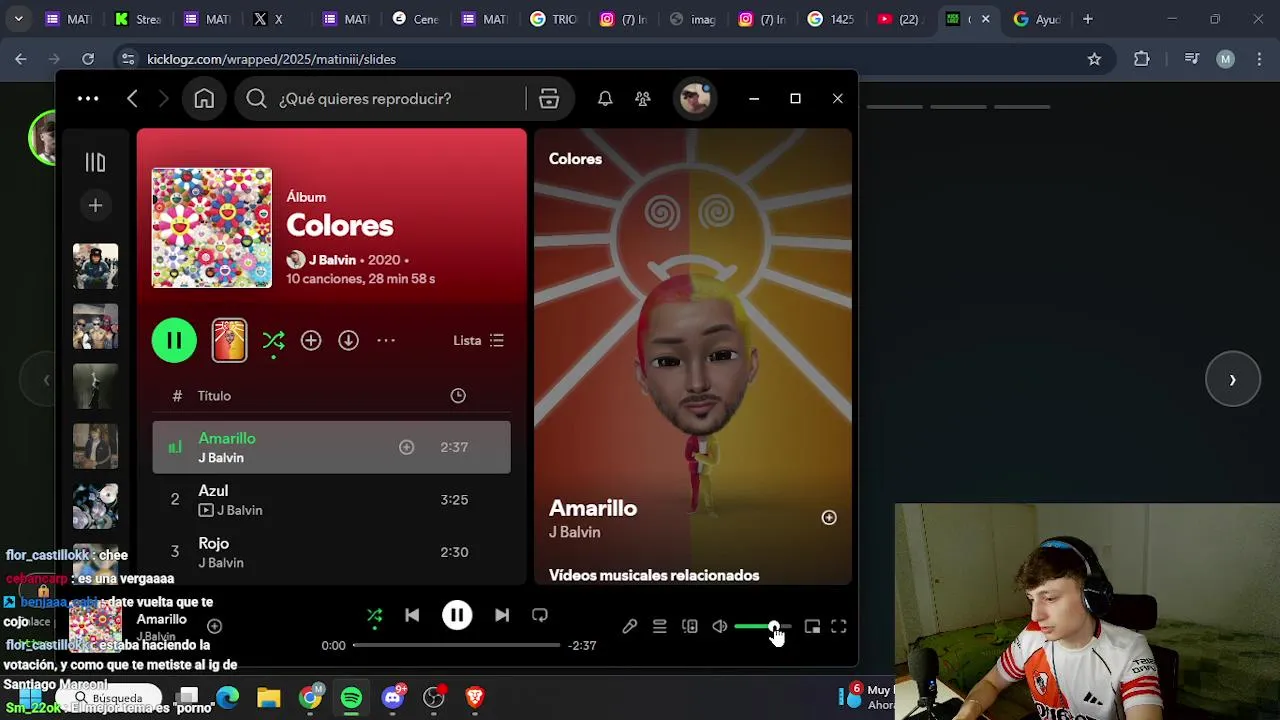Pause album with green pause button

coord(174,340)
